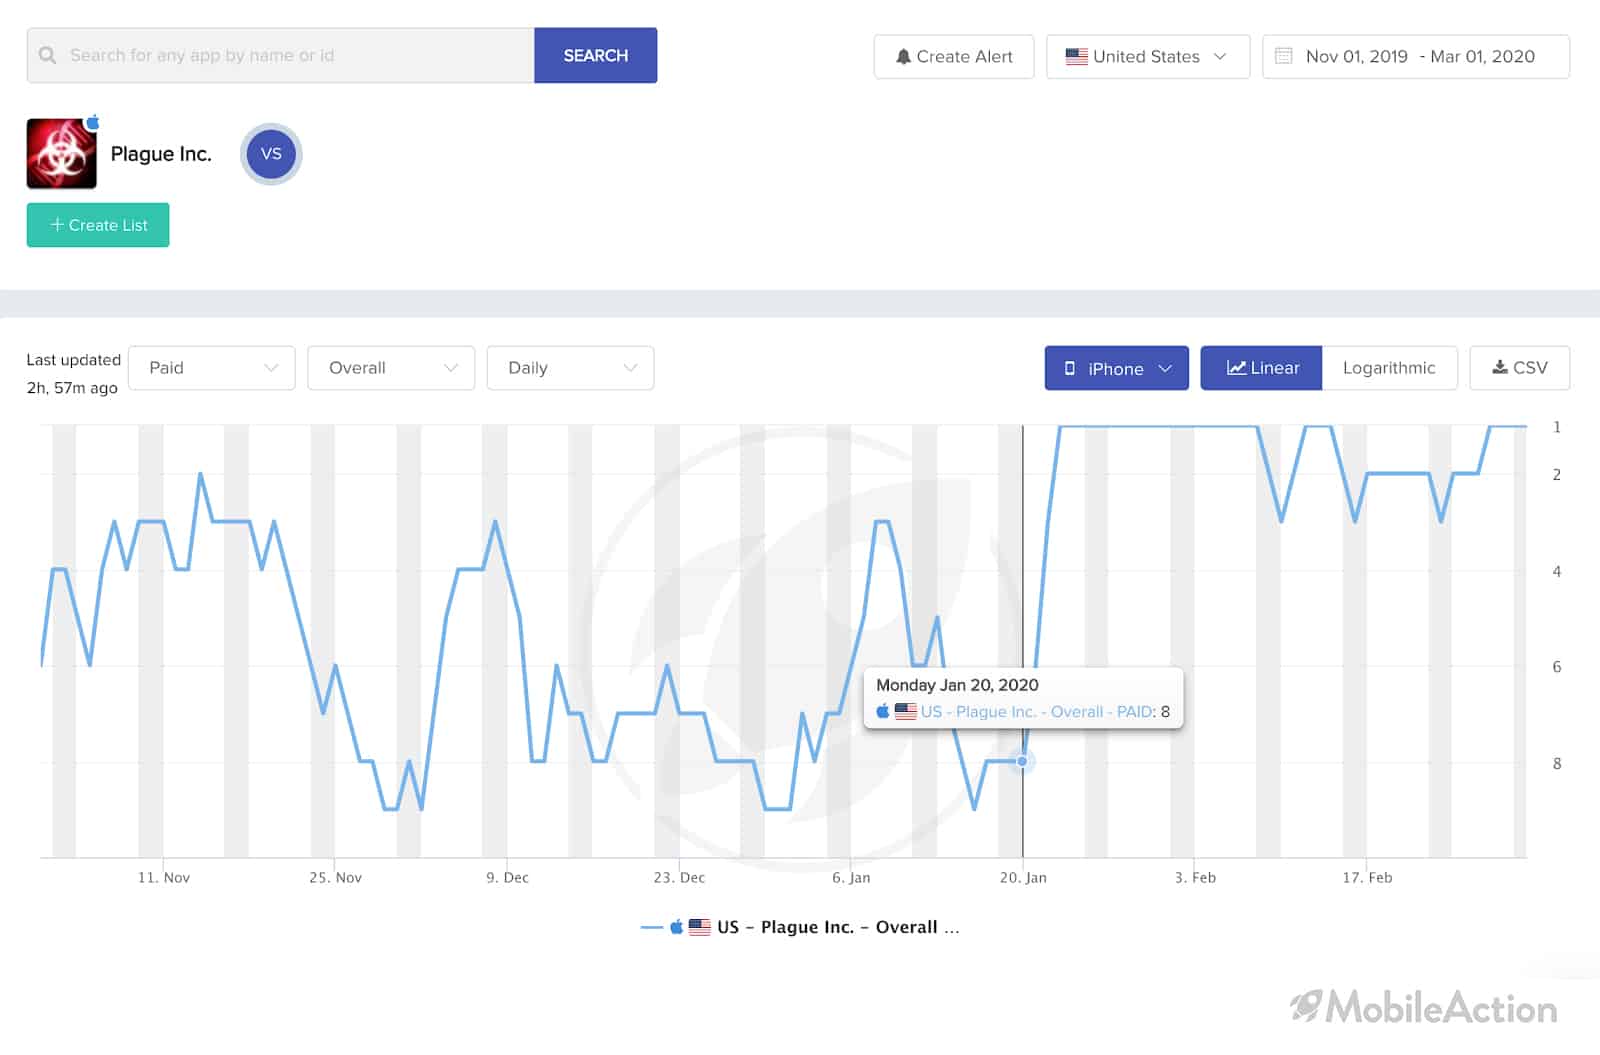This screenshot has height=1055, width=1600.
Task: Click the 3. Feb axis label
Action: click(1195, 877)
